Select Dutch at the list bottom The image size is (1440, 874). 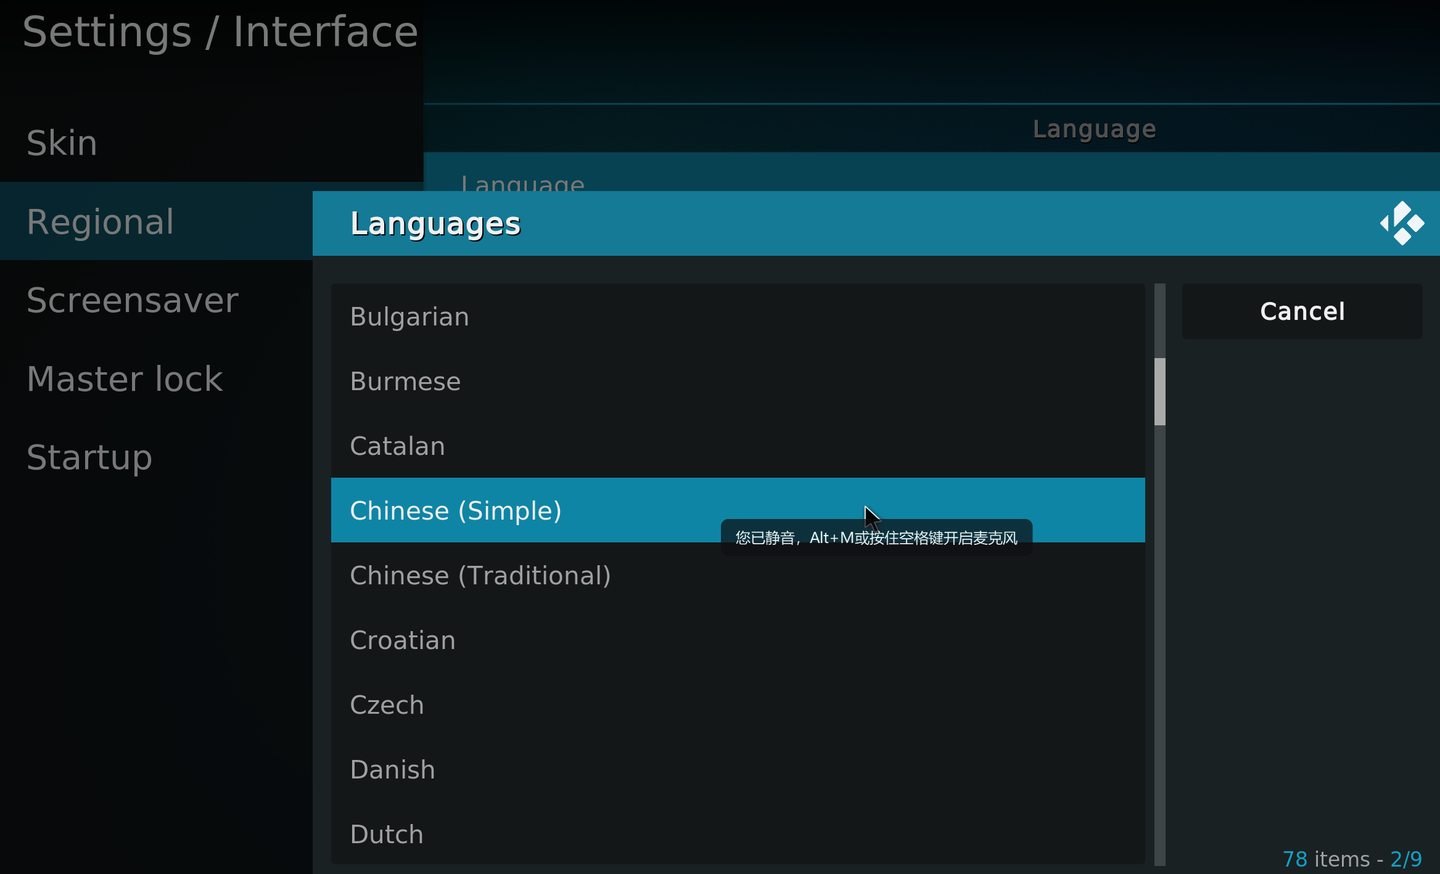point(386,834)
